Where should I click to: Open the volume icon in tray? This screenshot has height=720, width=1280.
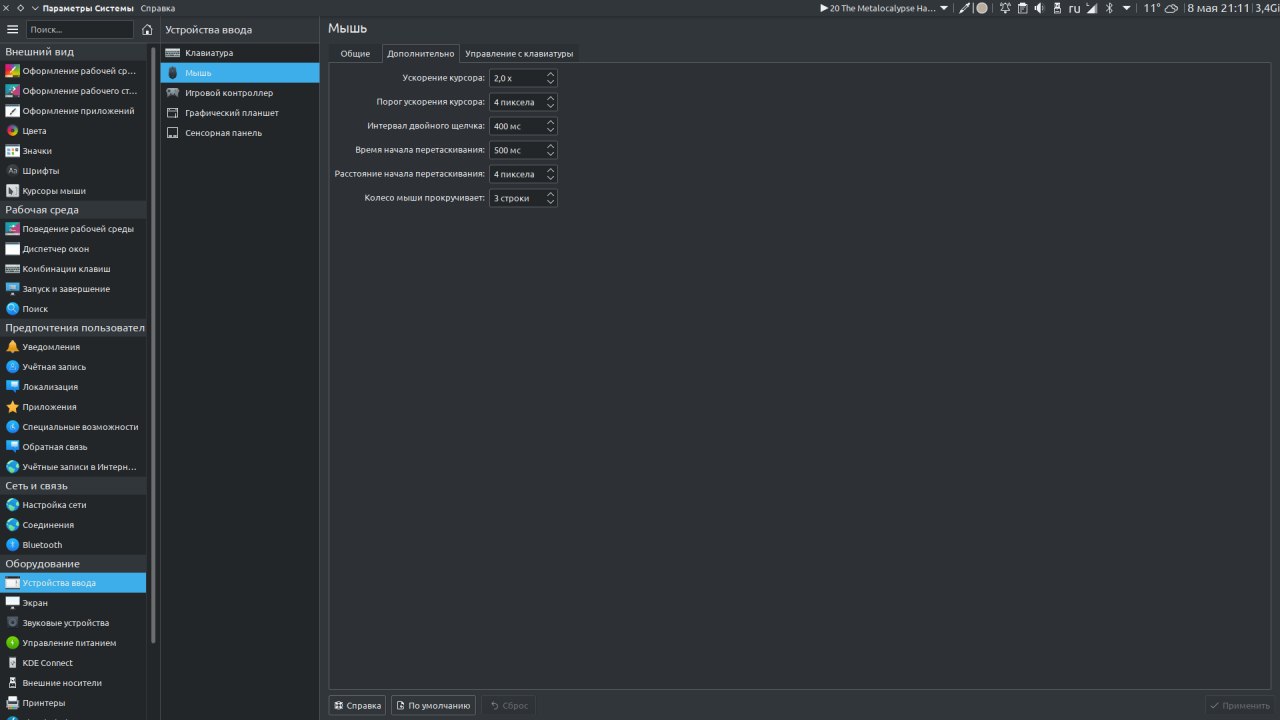1039,8
